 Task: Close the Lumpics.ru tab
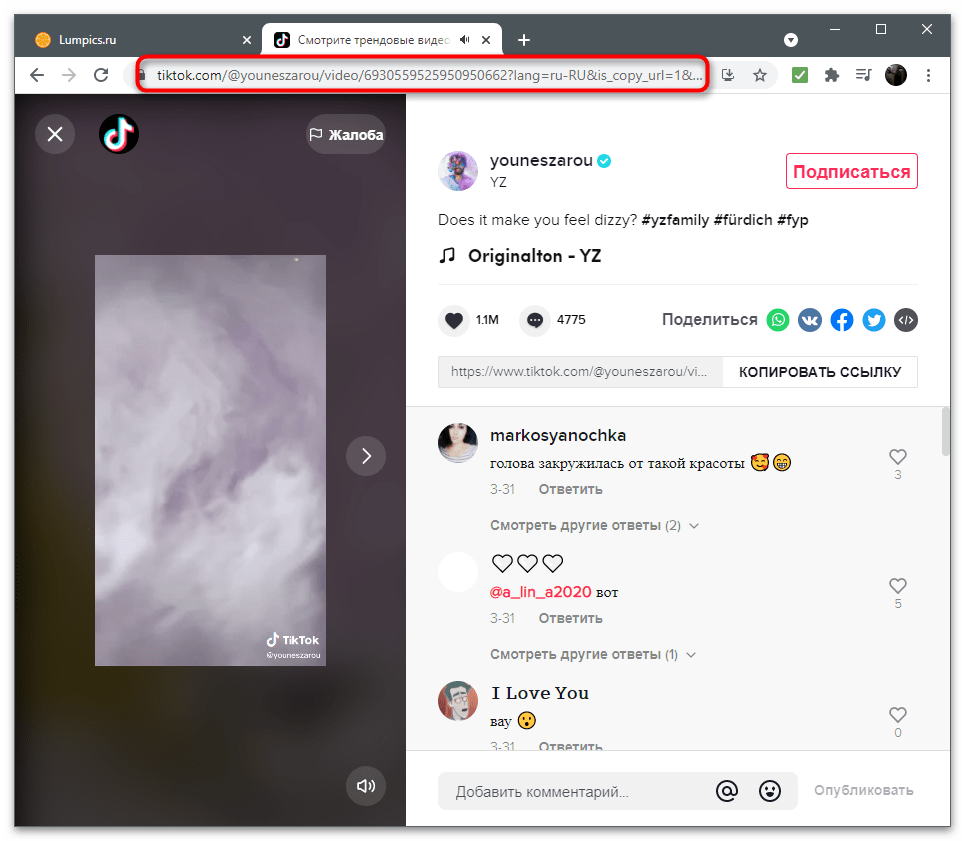[x=247, y=40]
